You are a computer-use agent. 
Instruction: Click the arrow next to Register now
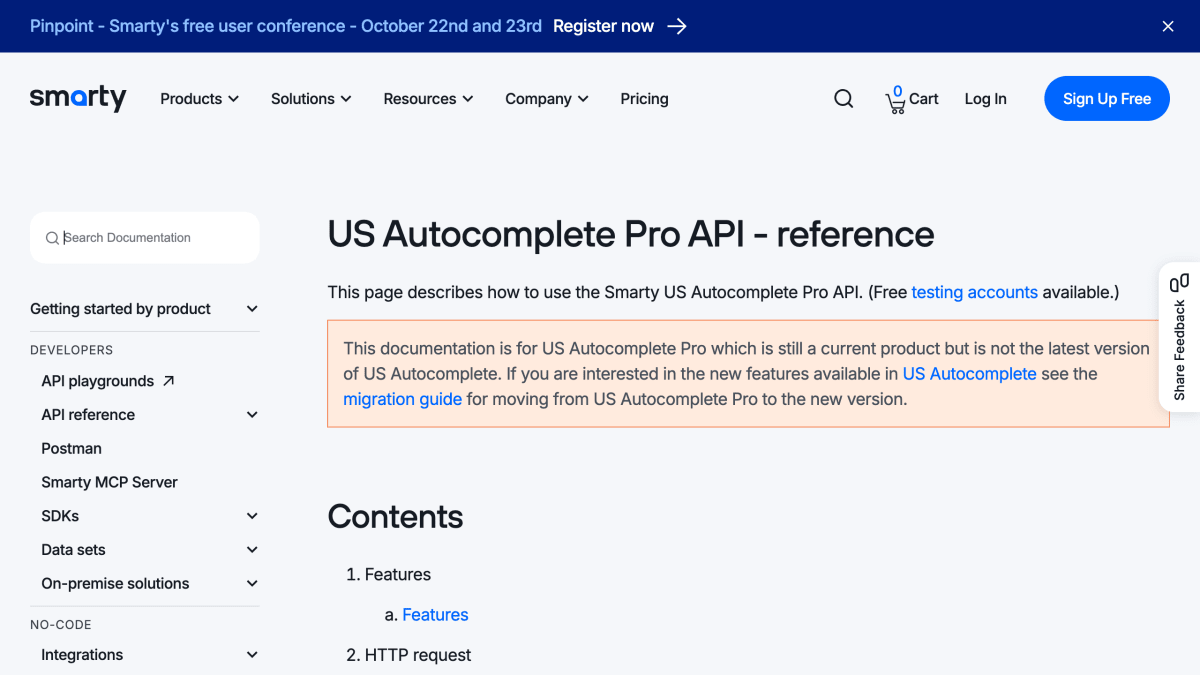click(677, 27)
